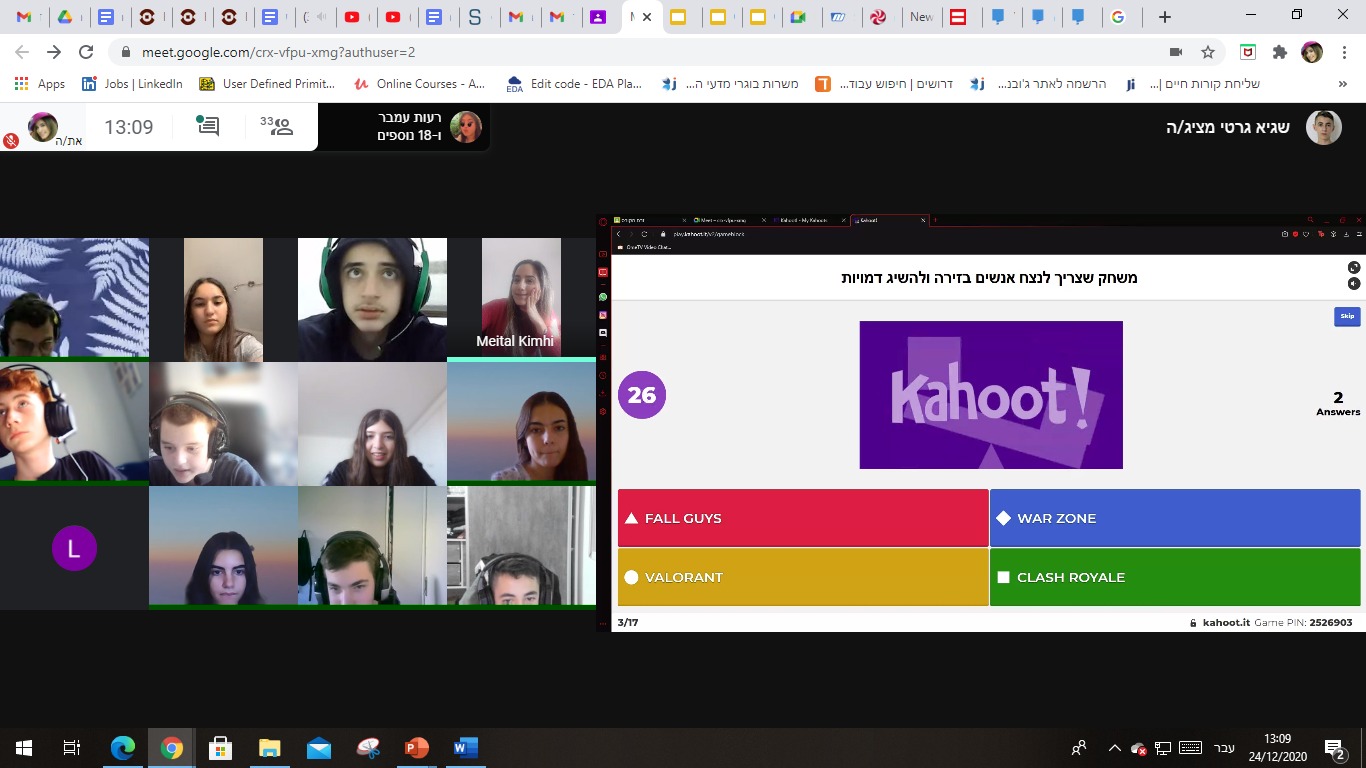Open File Explorer from the taskbar

pos(270,747)
